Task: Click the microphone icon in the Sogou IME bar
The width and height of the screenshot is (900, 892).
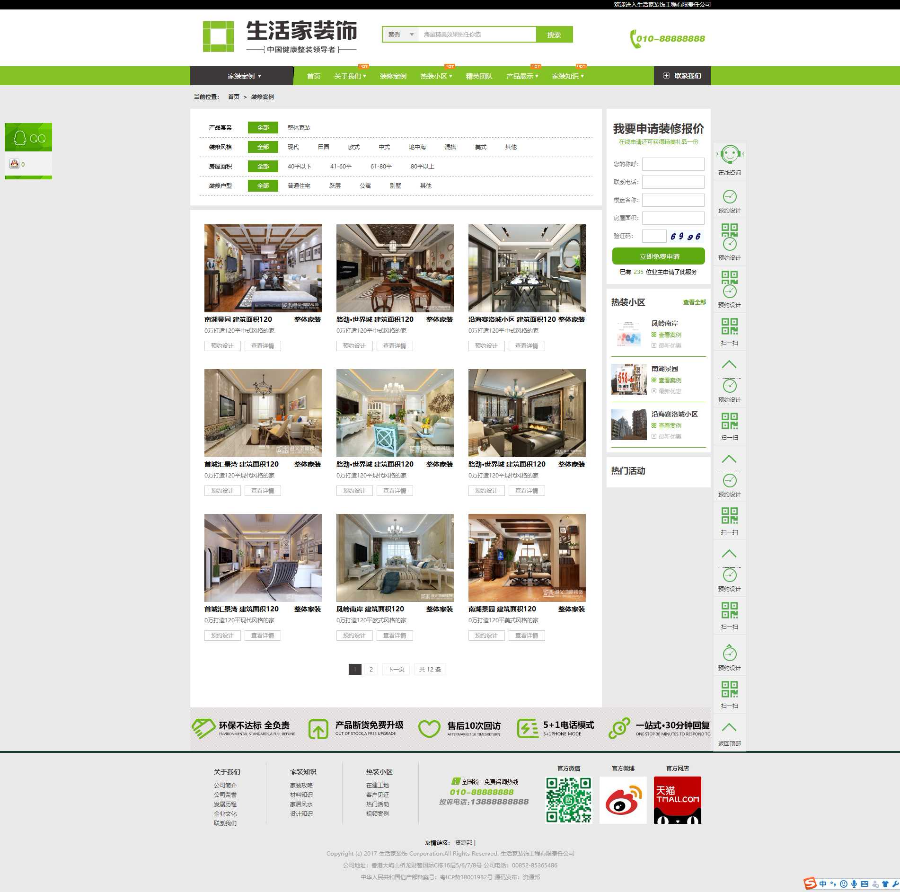Action: coord(854,884)
